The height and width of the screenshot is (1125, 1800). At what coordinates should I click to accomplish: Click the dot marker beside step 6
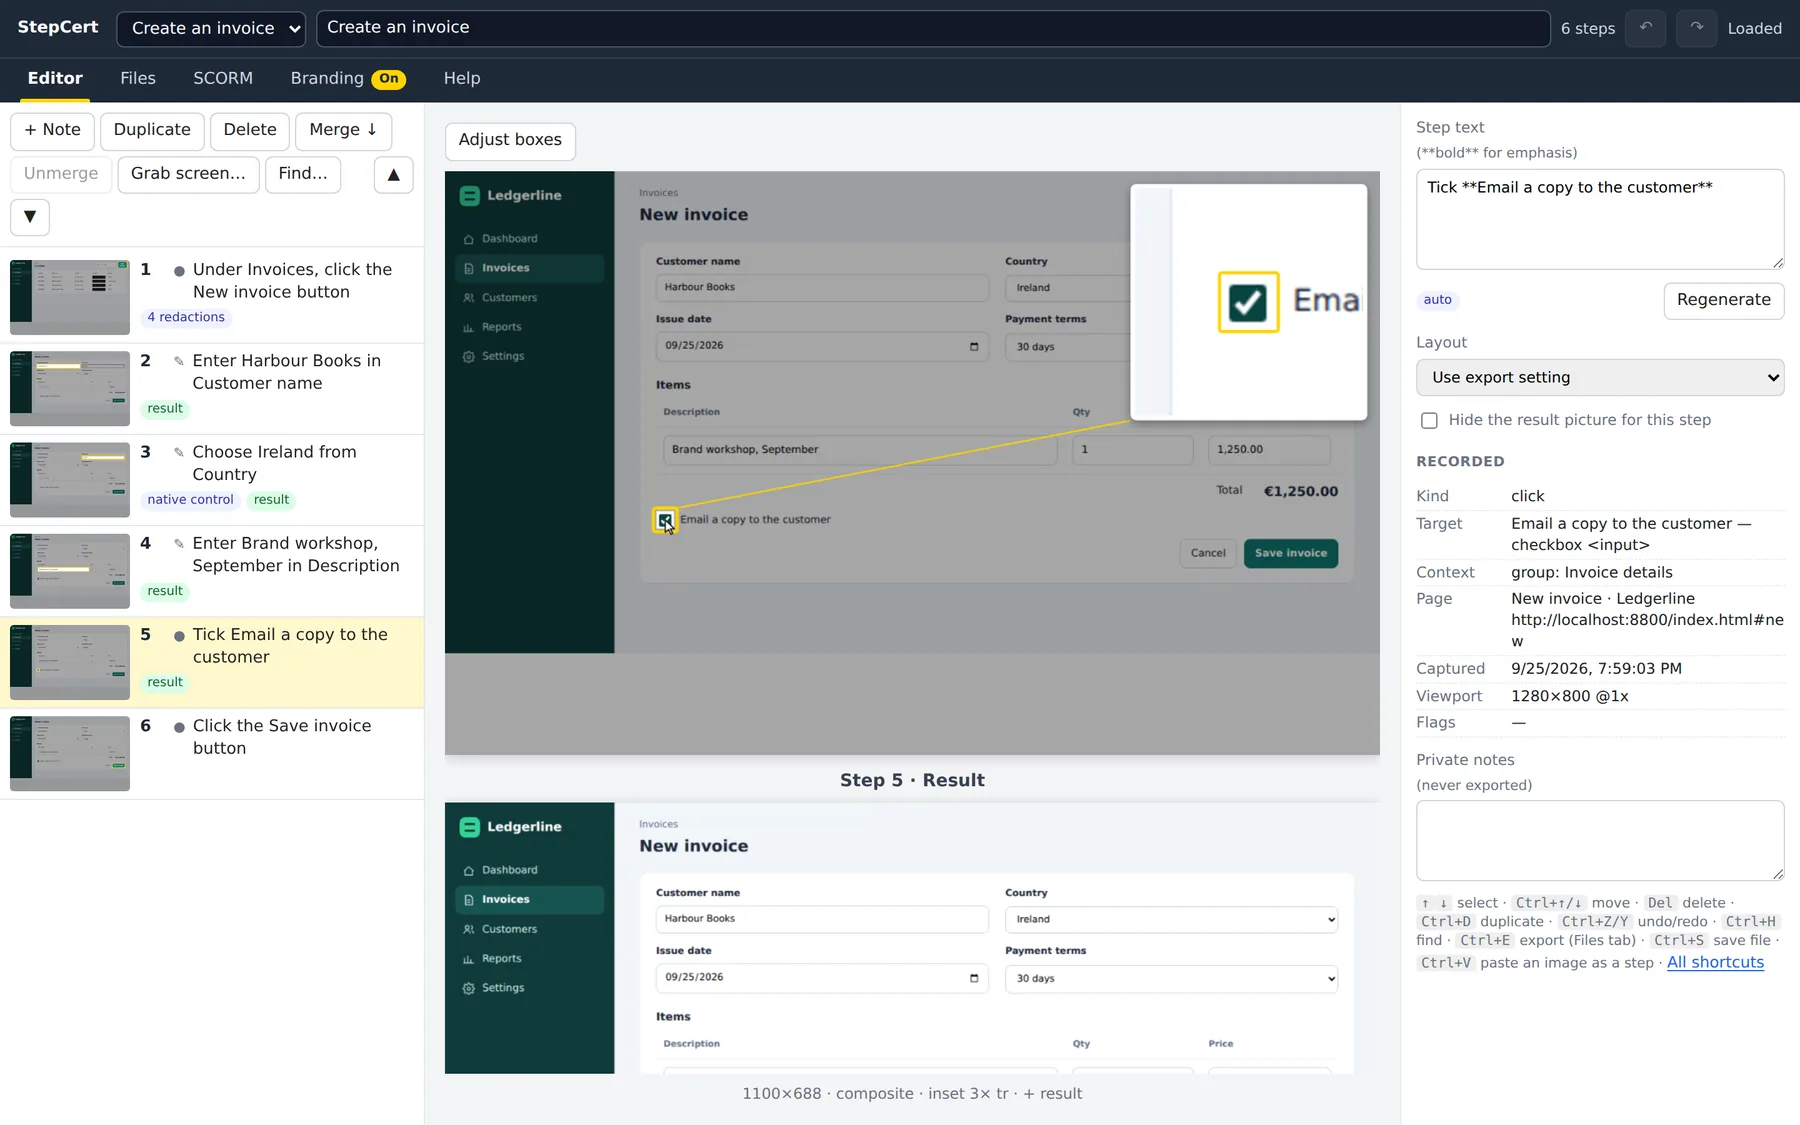(179, 727)
